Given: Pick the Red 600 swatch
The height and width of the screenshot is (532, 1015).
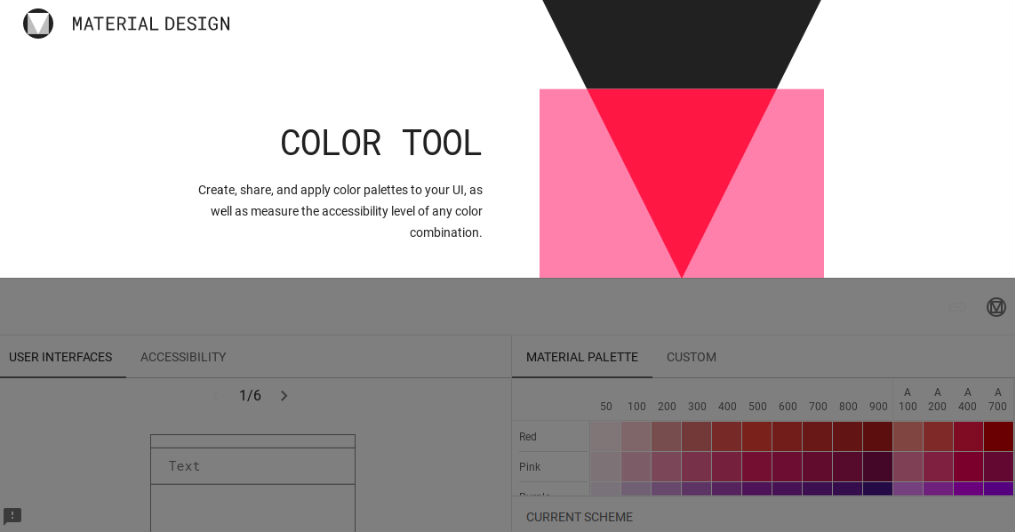Looking at the screenshot, I should pos(787,436).
